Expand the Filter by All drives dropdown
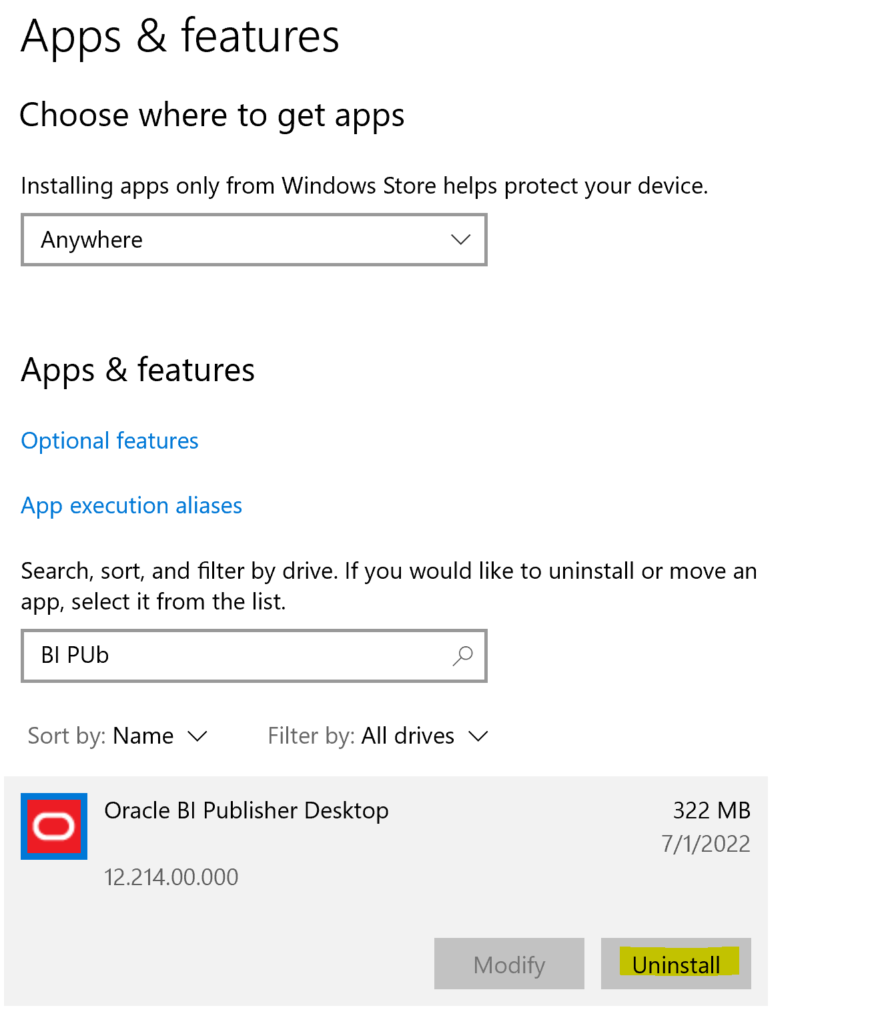Screen dimensions: 886x1024 pos(377,736)
